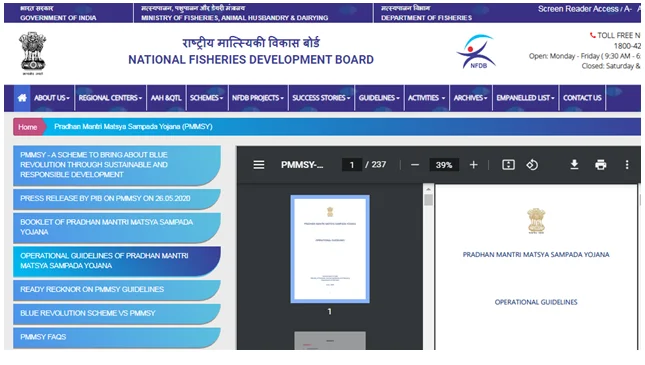The width and height of the screenshot is (645, 365).
Task: Select page 1 thumbnail in PDF sidebar
Action: pos(330,249)
